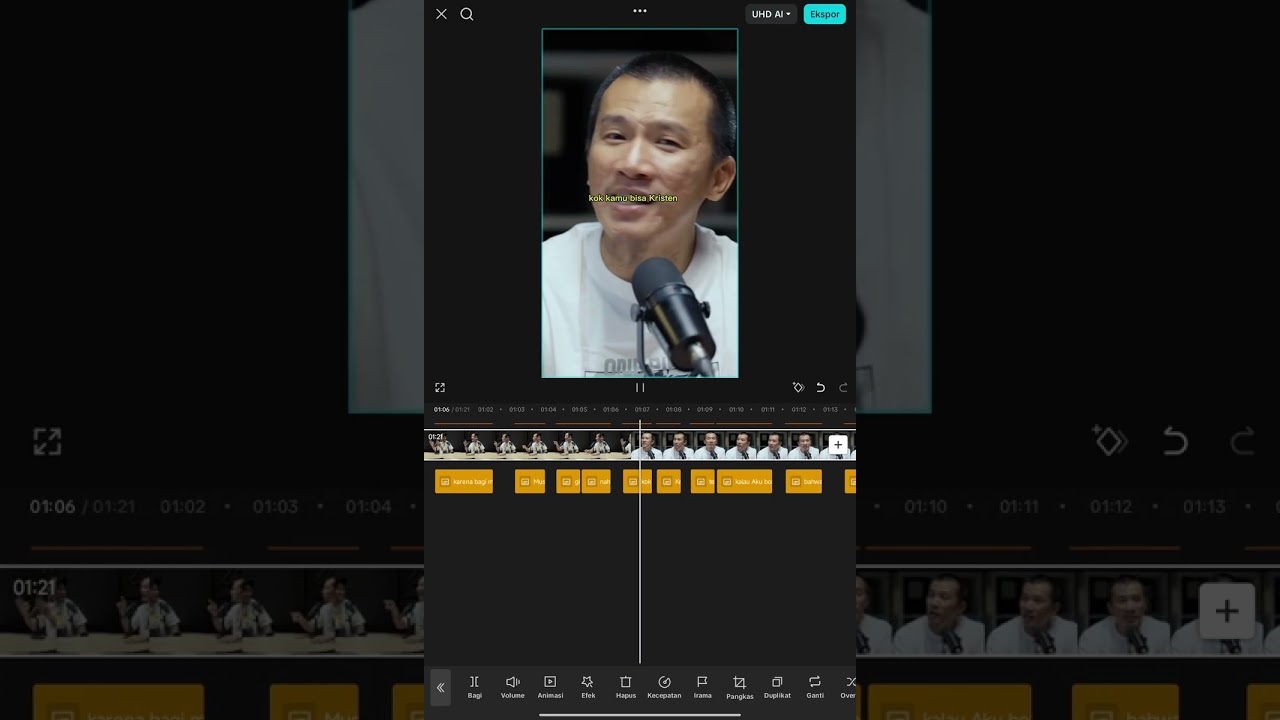Select the 'nah' caption clip
Screen dimensions: 1280x720
(x=596, y=481)
